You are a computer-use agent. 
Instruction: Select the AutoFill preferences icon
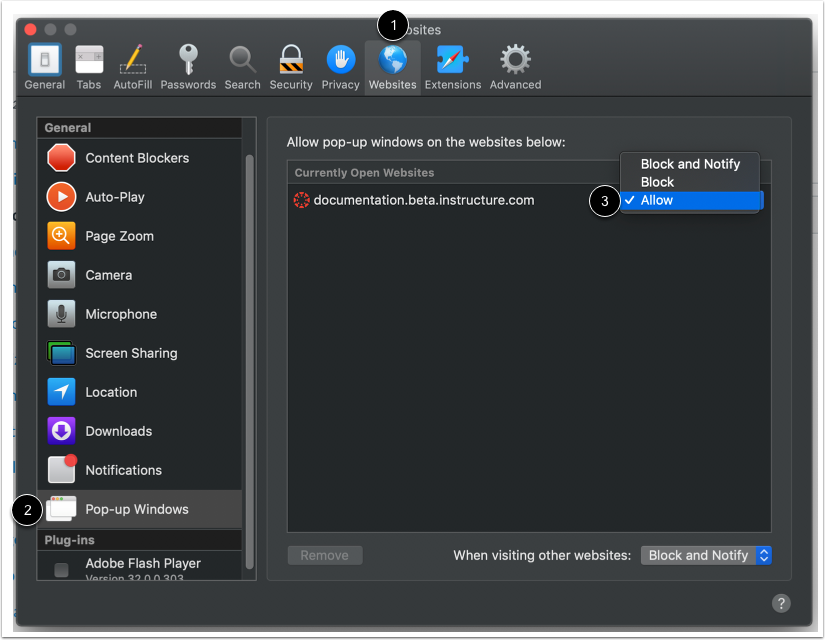click(x=133, y=65)
